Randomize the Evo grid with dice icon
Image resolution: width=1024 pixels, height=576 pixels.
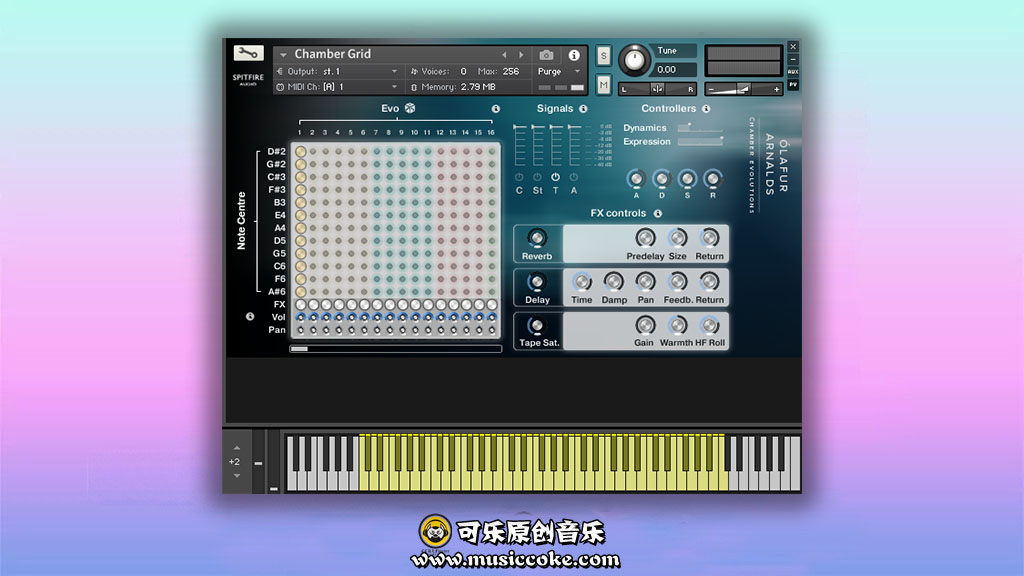point(409,108)
